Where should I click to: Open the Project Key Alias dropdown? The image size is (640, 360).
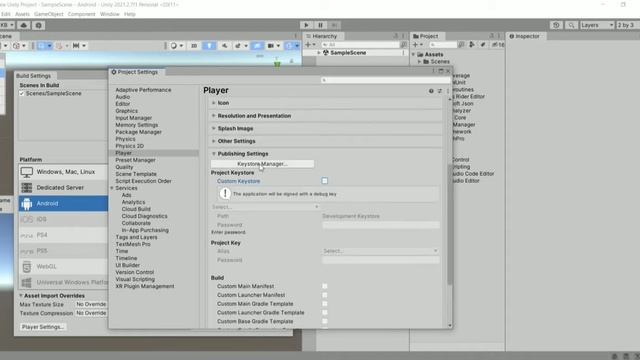pyautogui.click(x=380, y=251)
